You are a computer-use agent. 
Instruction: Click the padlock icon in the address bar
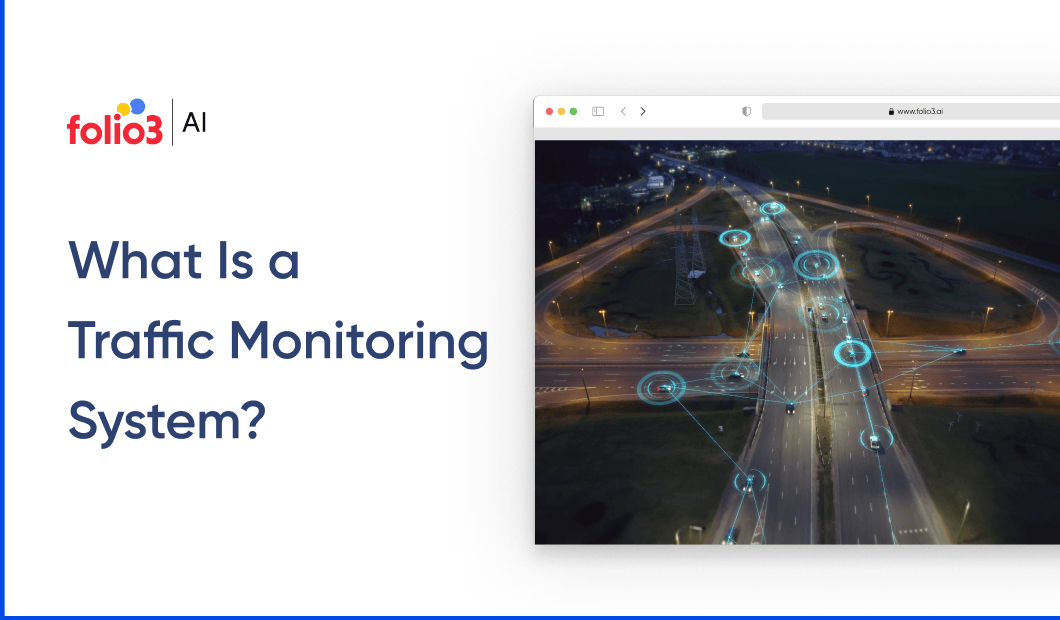pyautogui.click(x=893, y=111)
